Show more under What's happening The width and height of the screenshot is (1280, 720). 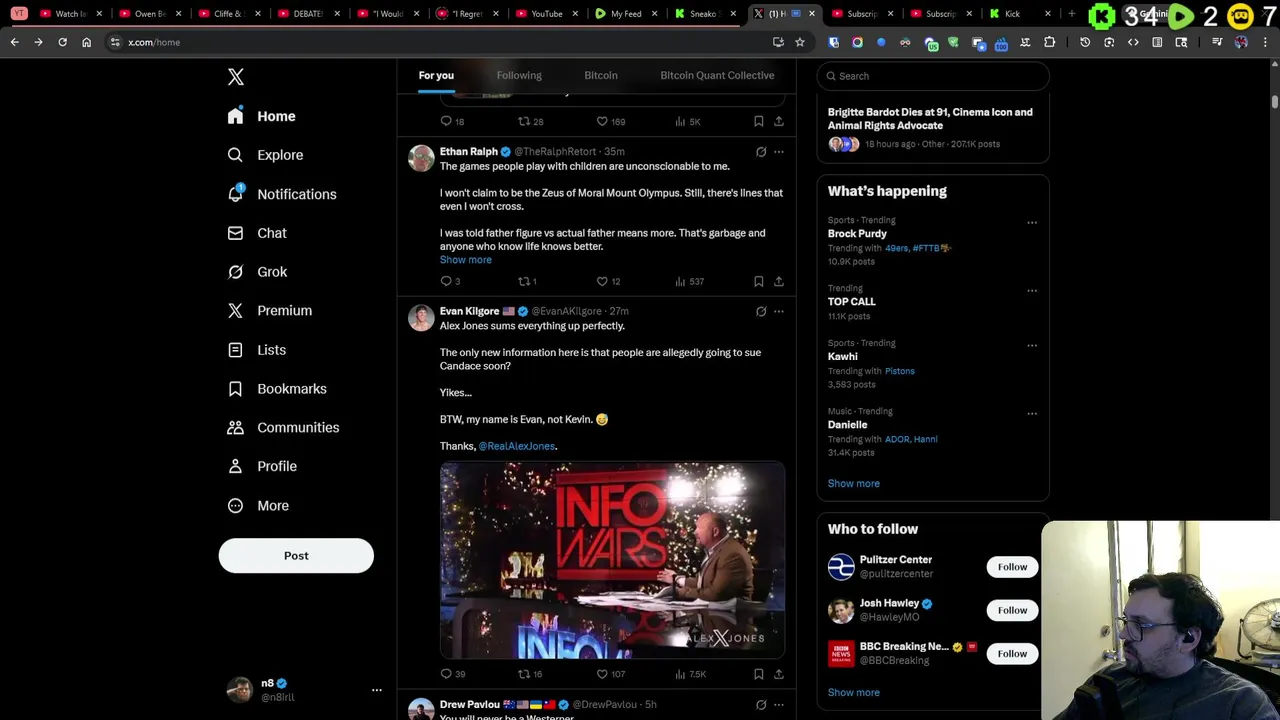click(853, 483)
